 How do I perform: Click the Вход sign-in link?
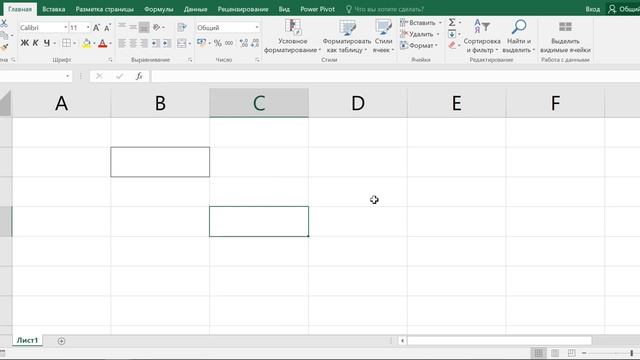tap(593, 9)
